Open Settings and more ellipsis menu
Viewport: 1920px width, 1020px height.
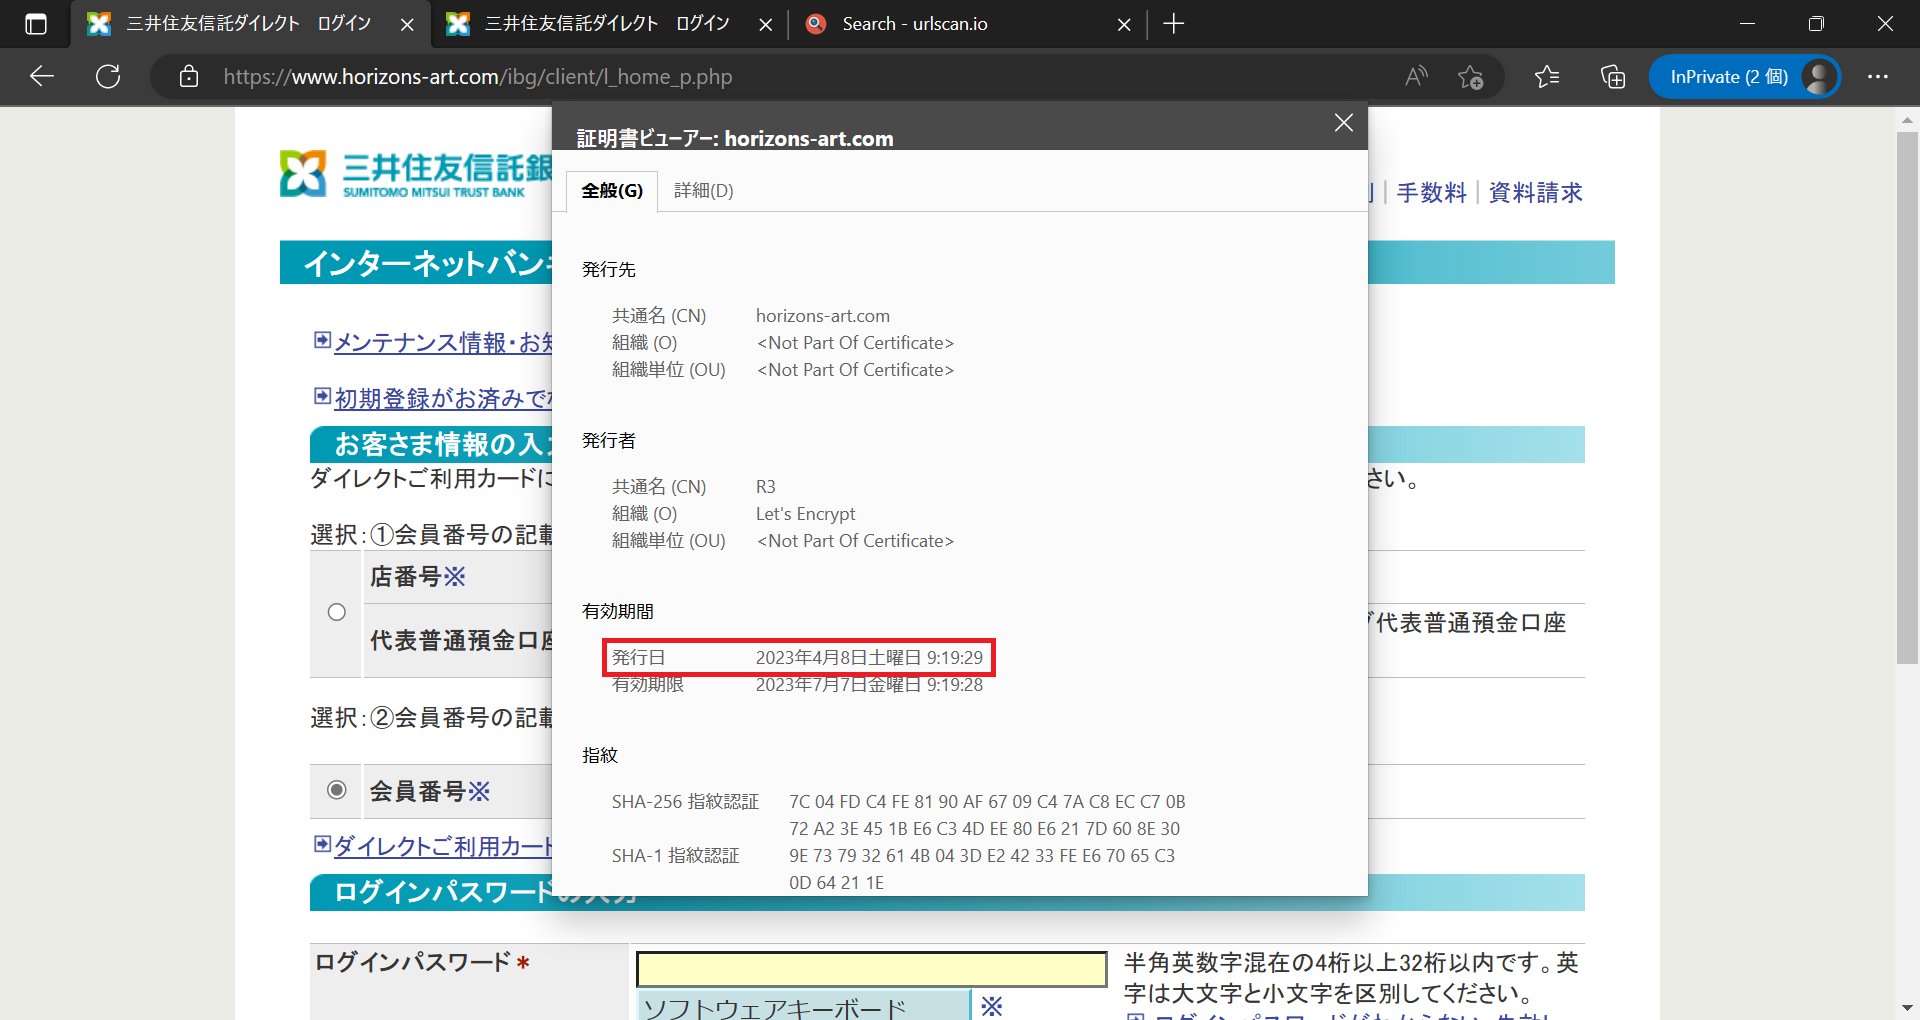[x=1878, y=76]
